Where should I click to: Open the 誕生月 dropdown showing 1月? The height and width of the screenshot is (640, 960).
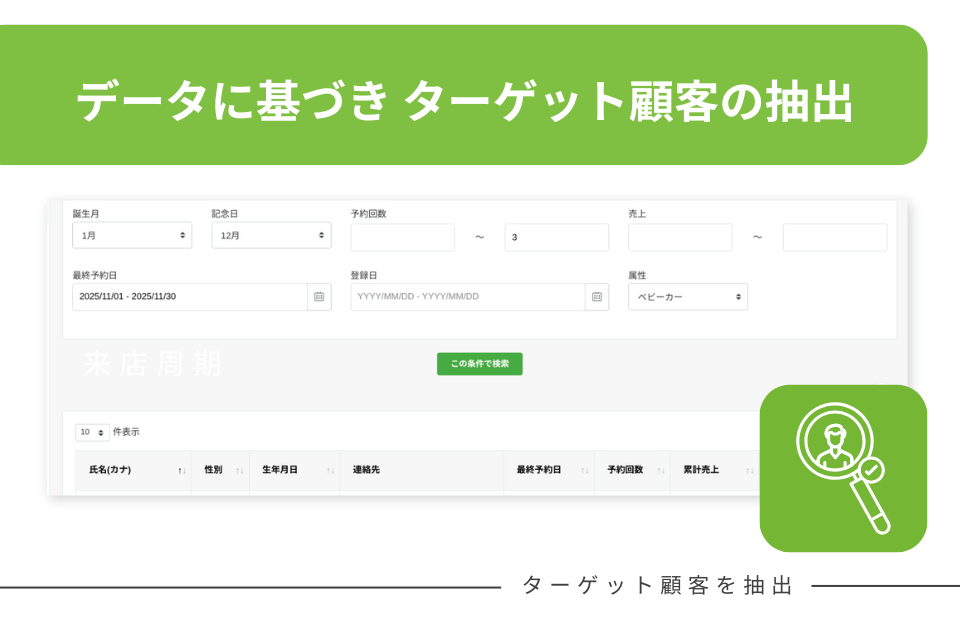pyautogui.click(x=132, y=236)
